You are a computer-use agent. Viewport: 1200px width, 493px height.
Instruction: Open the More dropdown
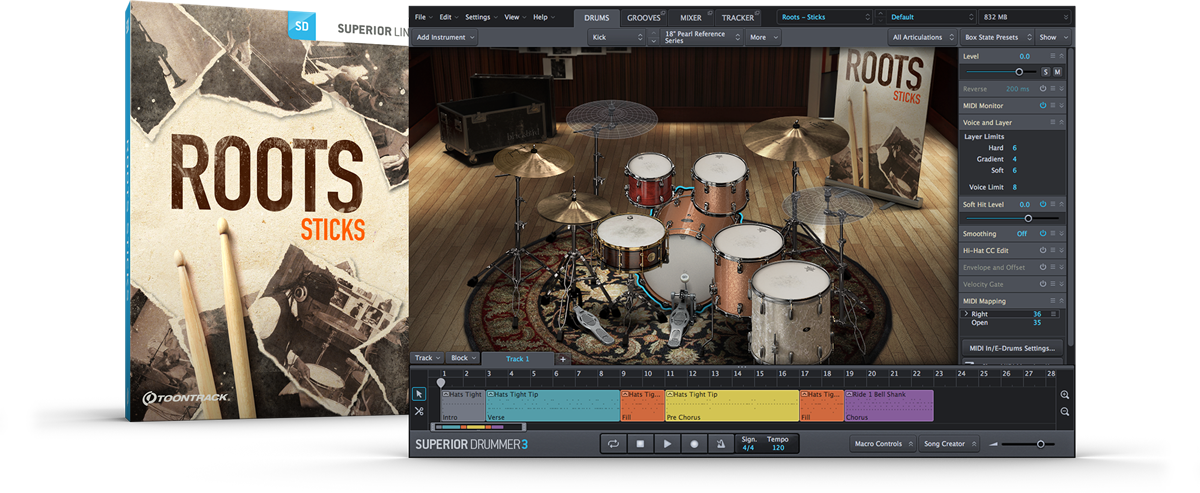pyautogui.click(x=764, y=37)
